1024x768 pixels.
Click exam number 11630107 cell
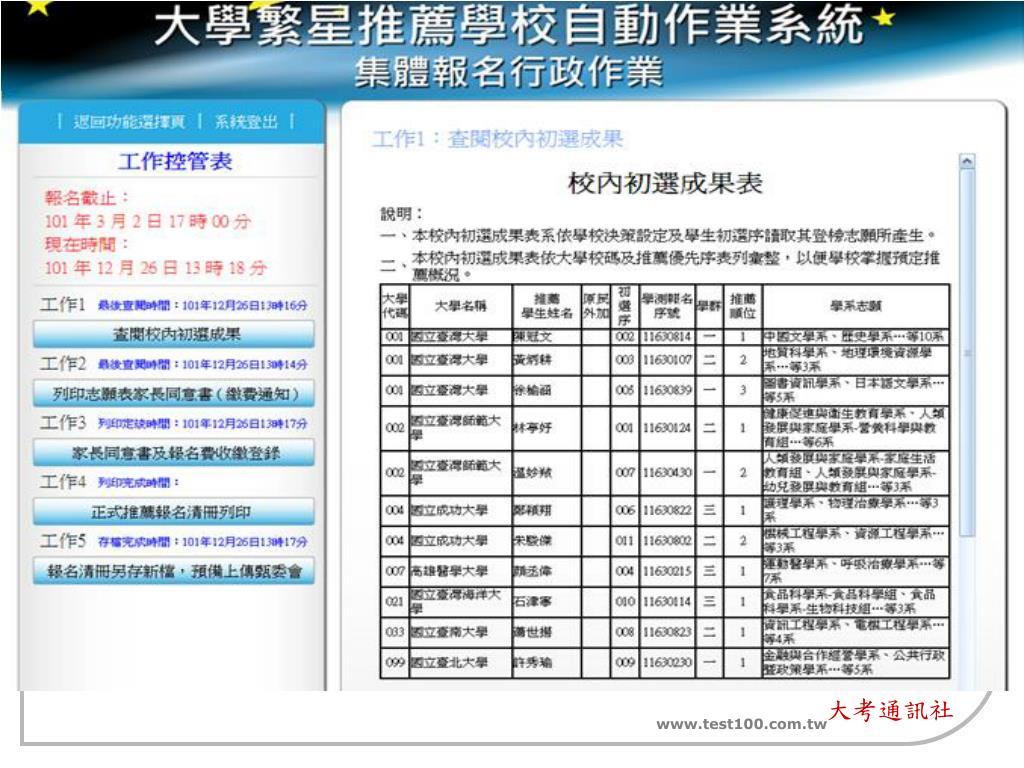[x=667, y=360]
